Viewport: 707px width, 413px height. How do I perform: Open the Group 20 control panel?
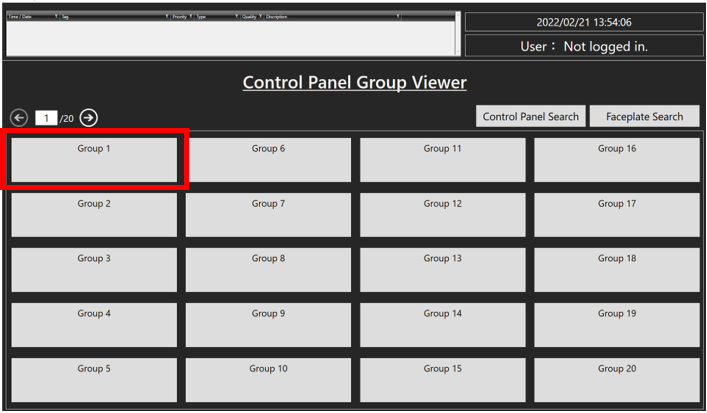pos(616,380)
